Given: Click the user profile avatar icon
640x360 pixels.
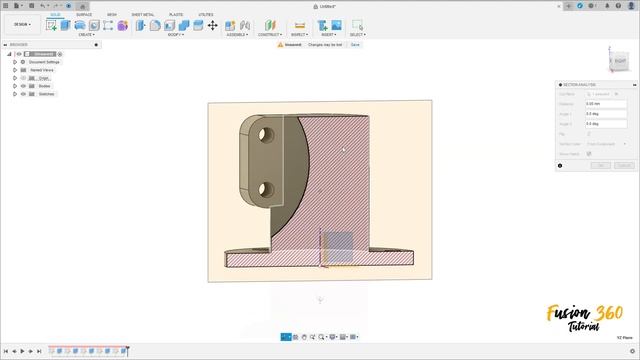Looking at the screenshot, I should (631, 6).
